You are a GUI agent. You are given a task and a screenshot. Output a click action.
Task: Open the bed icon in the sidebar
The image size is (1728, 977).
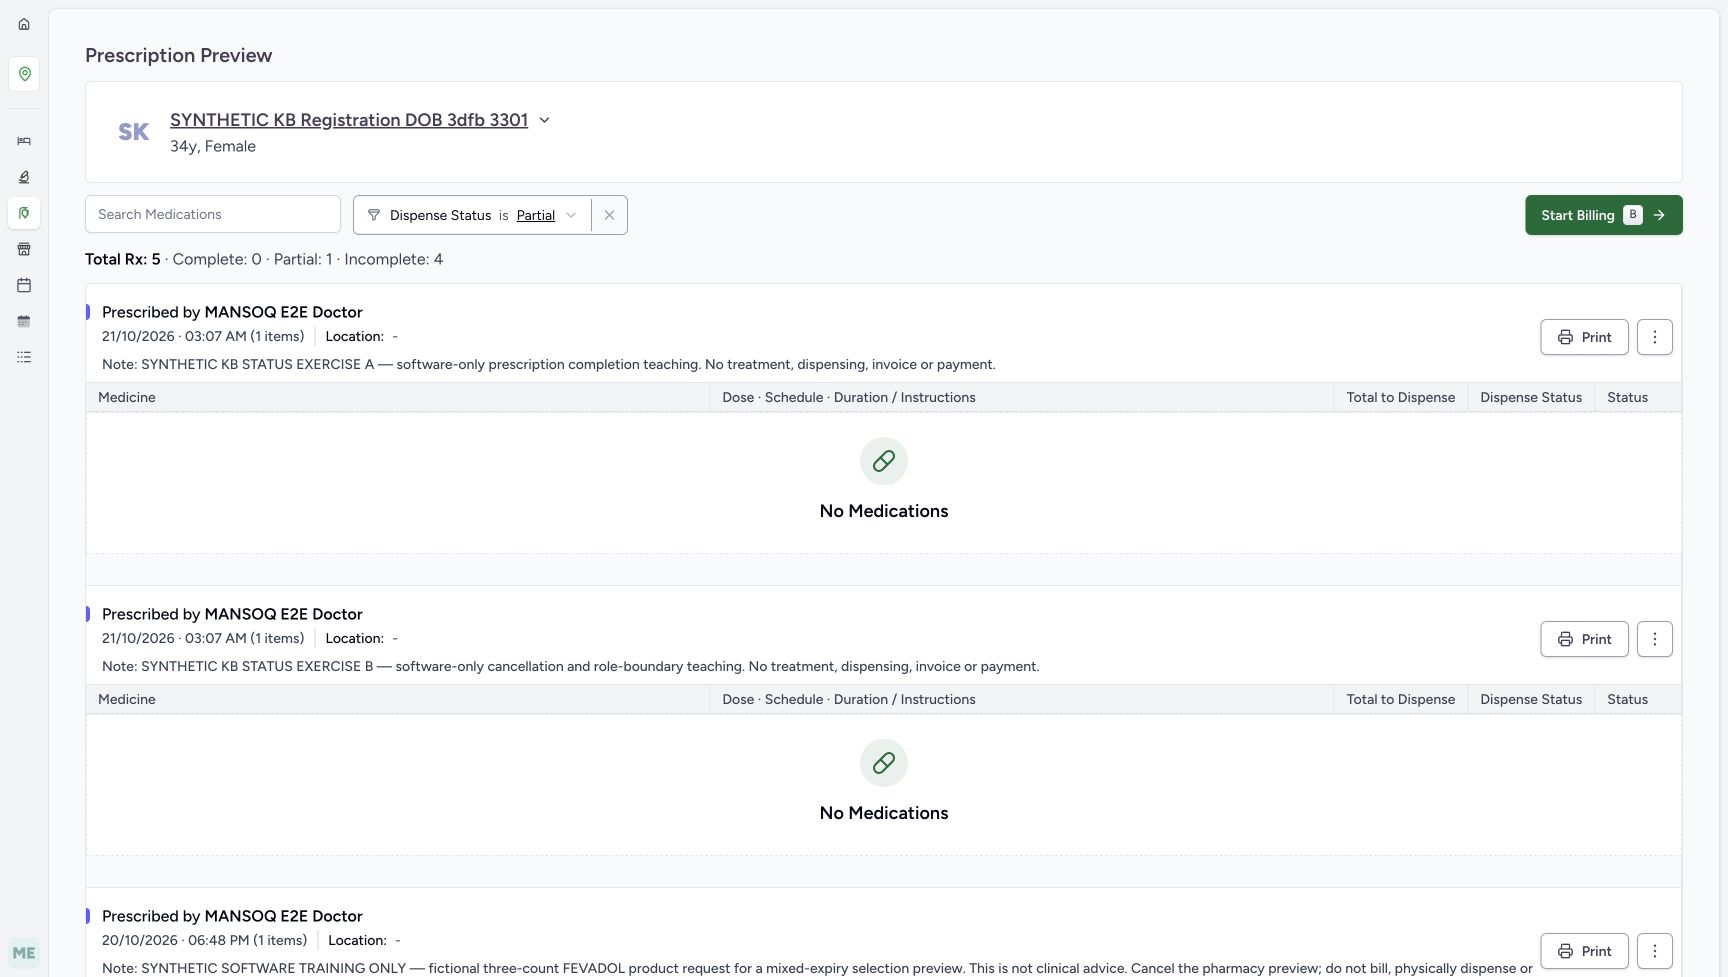tap(24, 141)
